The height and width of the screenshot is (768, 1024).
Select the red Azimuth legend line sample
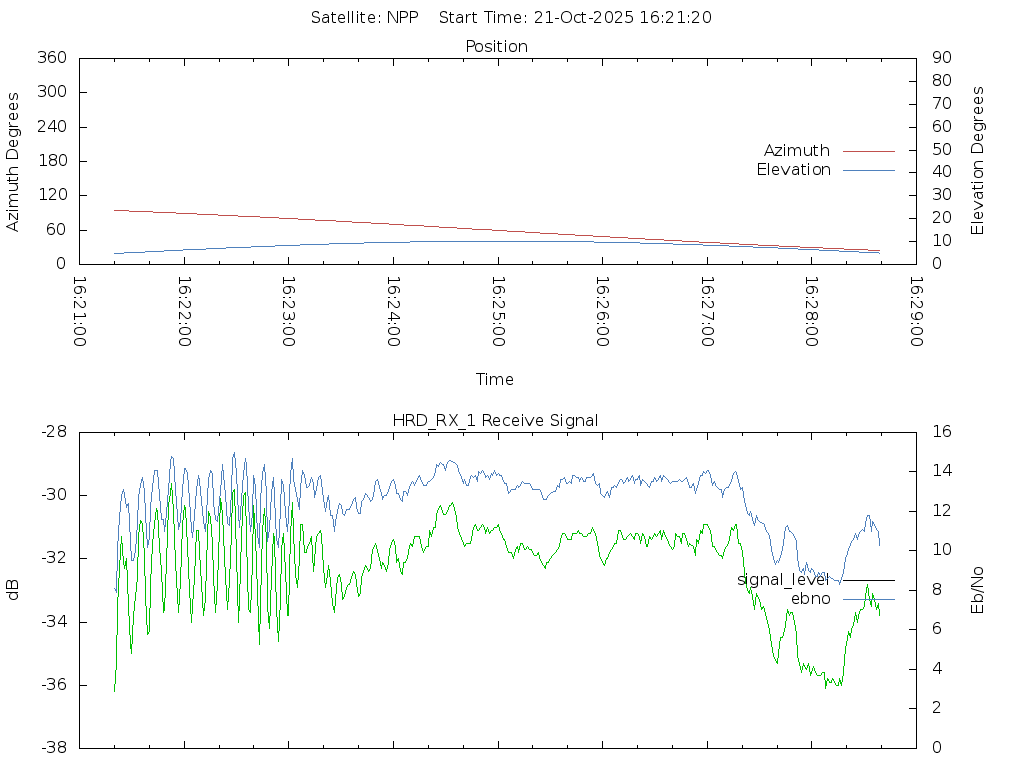[868, 150]
